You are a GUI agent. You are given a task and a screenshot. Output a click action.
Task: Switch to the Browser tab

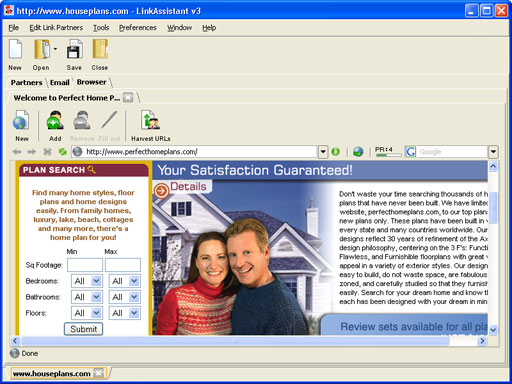pyautogui.click(x=92, y=82)
